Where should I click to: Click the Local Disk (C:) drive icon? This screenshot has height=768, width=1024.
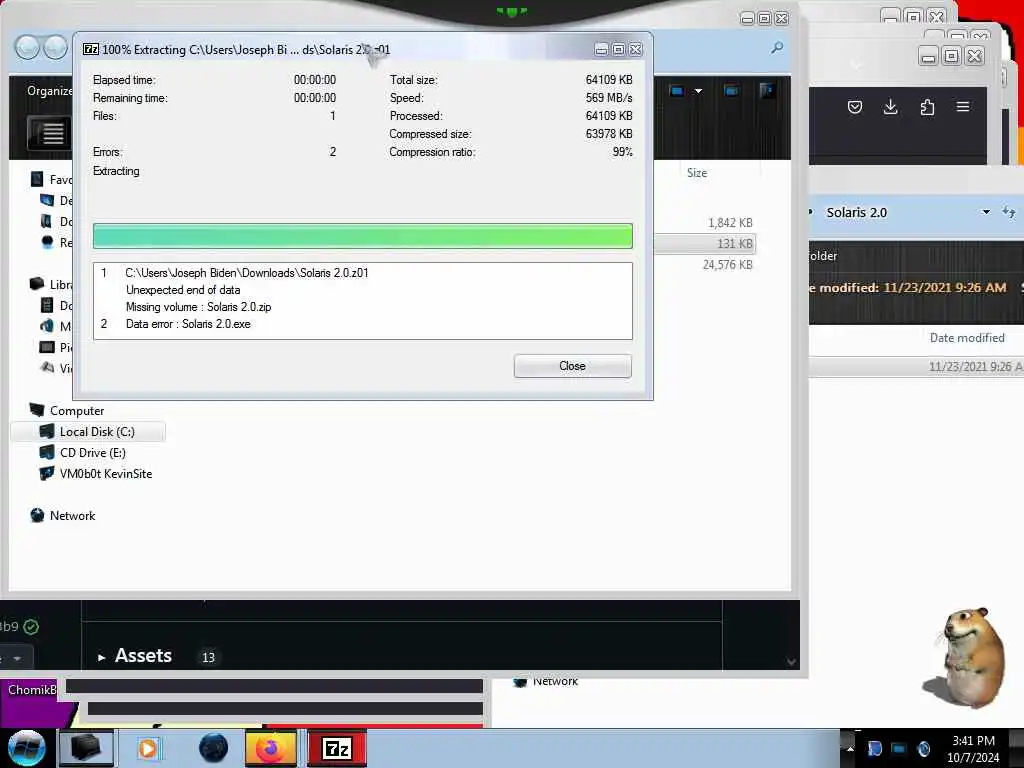pyautogui.click(x=46, y=431)
